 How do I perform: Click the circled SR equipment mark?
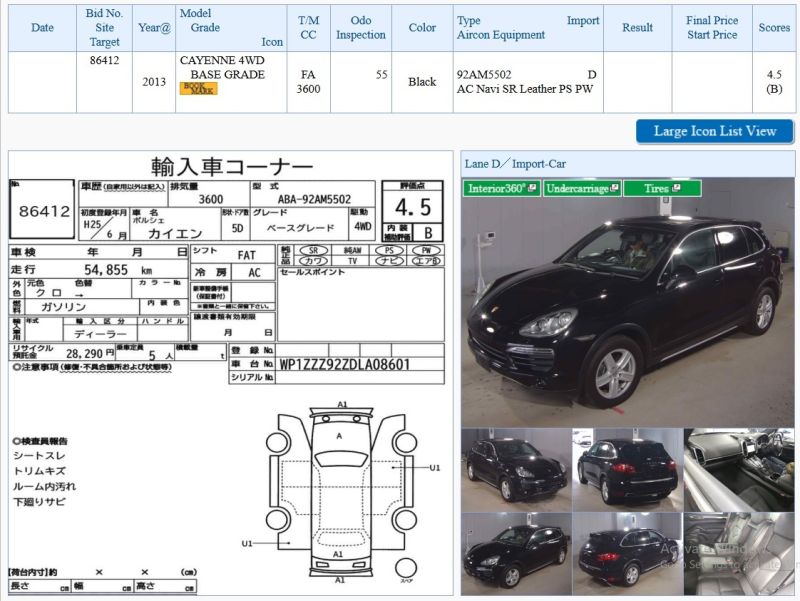pos(313,251)
